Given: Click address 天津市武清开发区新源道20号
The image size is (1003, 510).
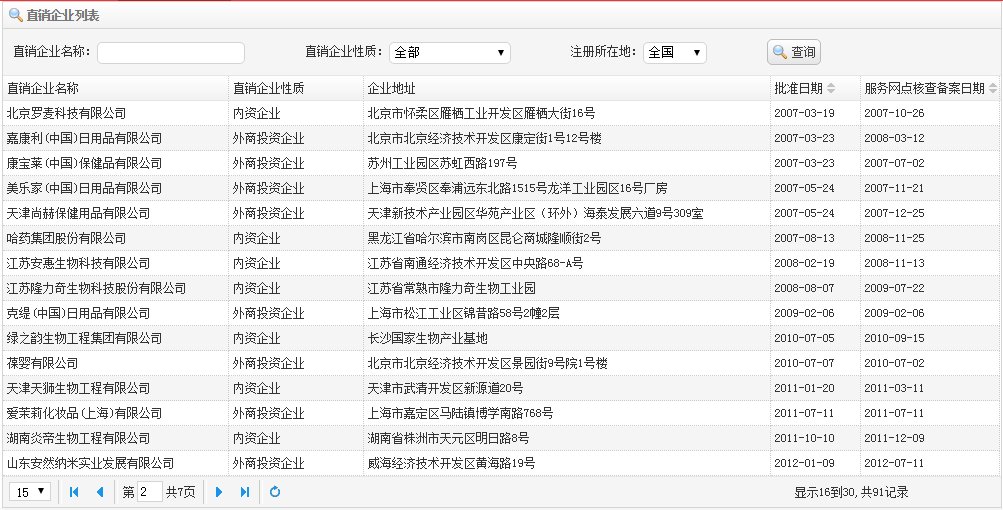Looking at the screenshot, I should [445, 388].
